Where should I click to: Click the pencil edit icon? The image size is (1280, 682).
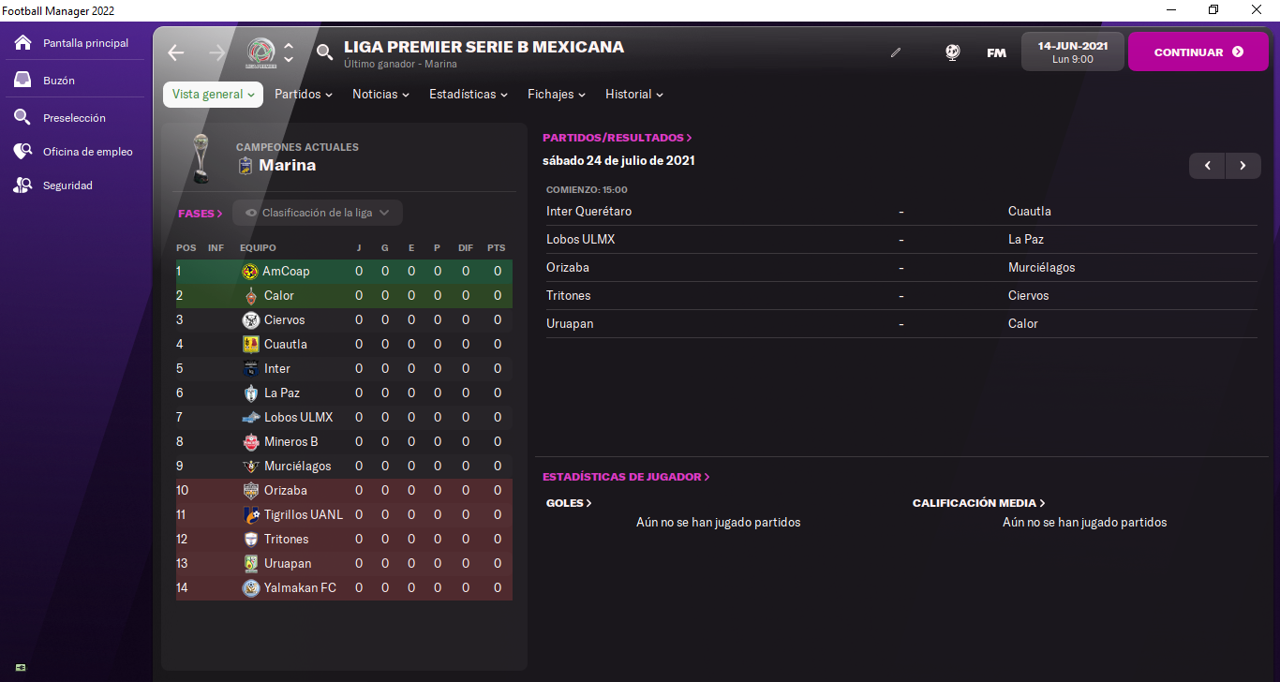tap(896, 52)
